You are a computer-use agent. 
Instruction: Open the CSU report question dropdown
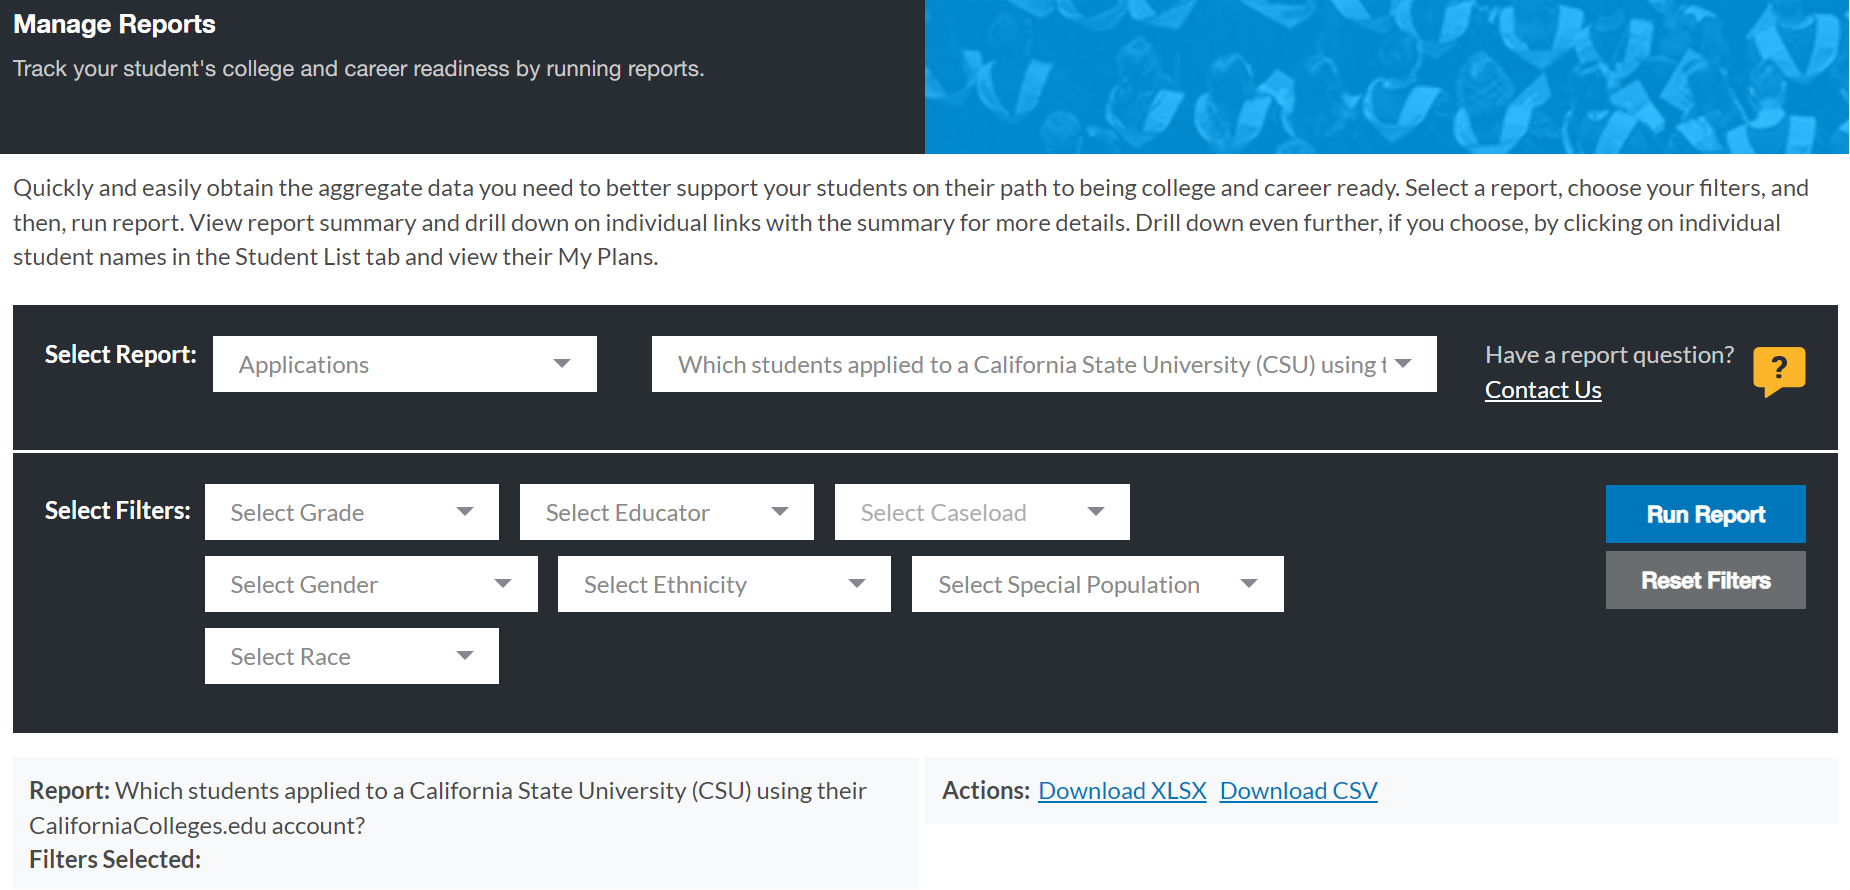[1044, 364]
